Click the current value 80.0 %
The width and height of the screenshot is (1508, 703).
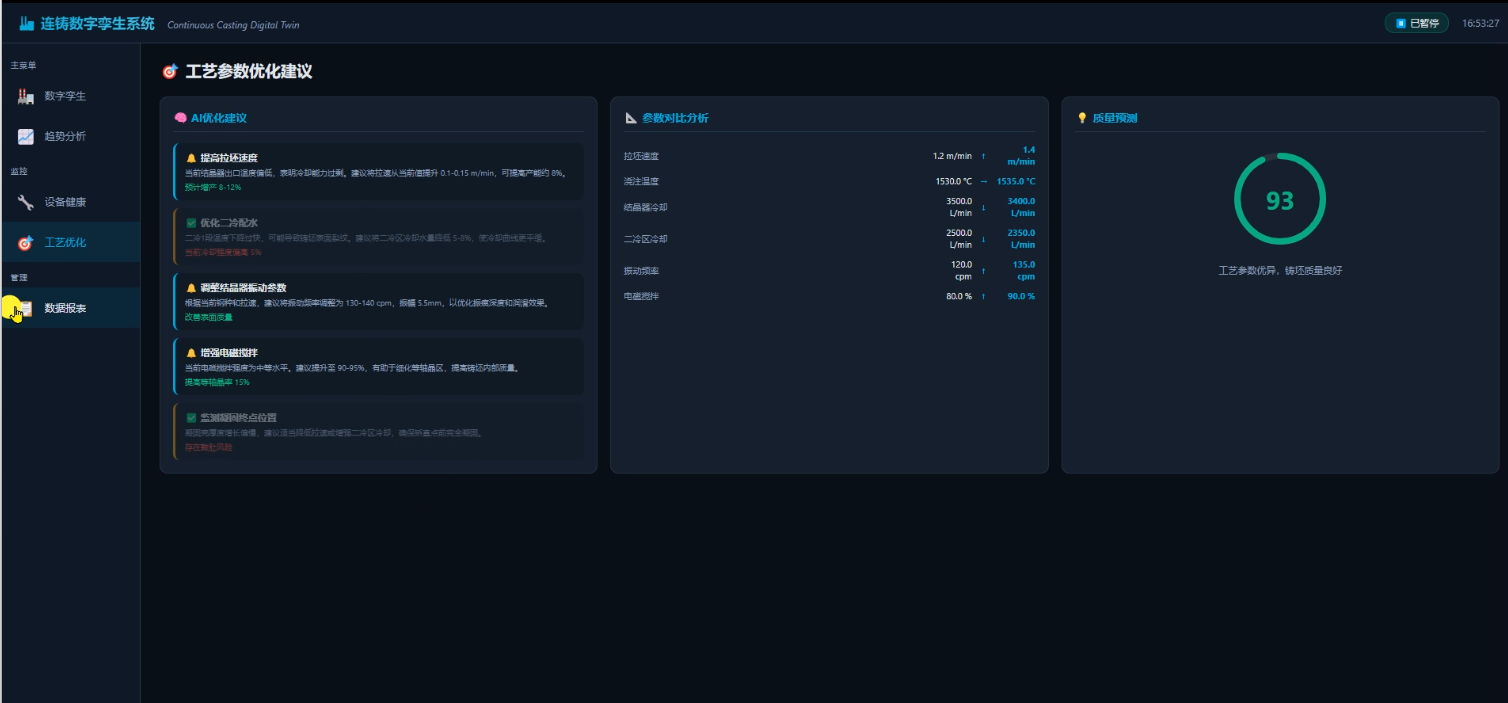point(959,297)
